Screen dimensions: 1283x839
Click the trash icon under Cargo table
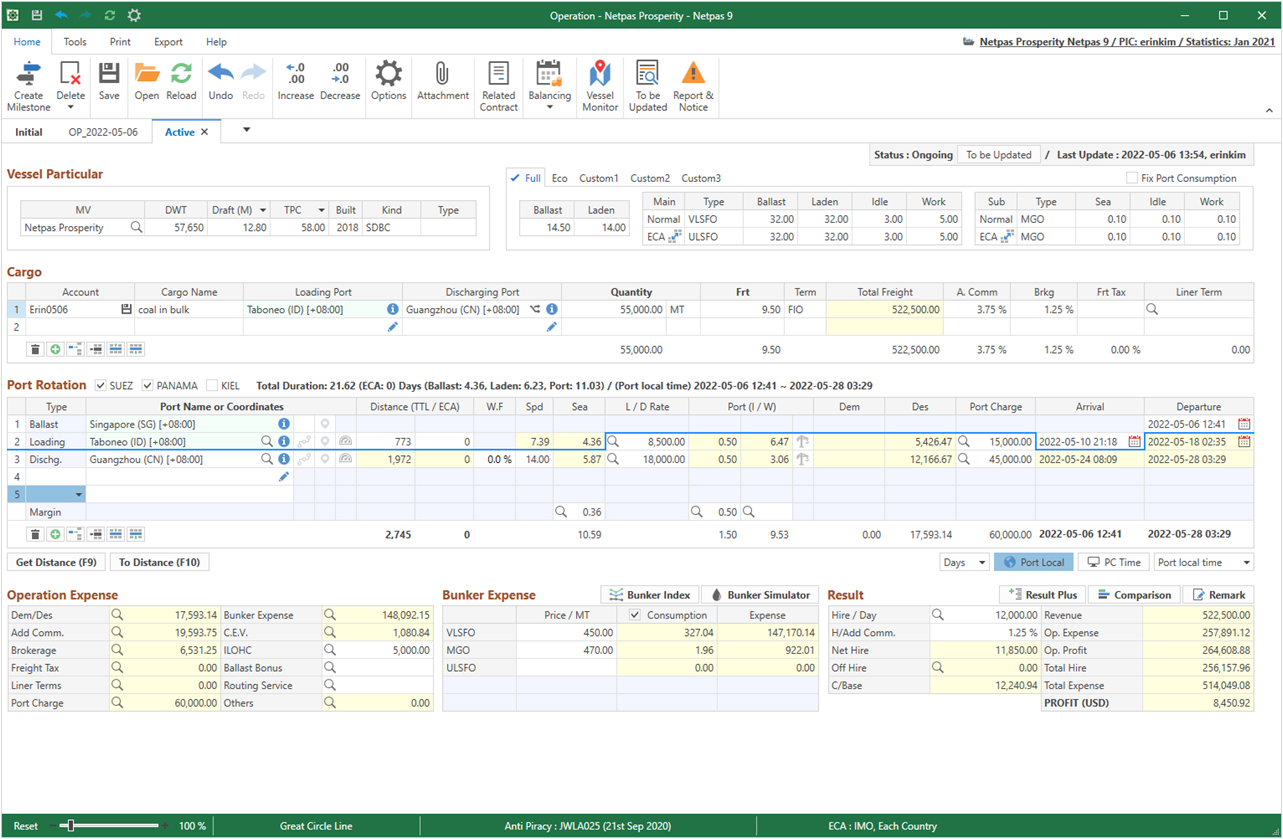click(35, 349)
